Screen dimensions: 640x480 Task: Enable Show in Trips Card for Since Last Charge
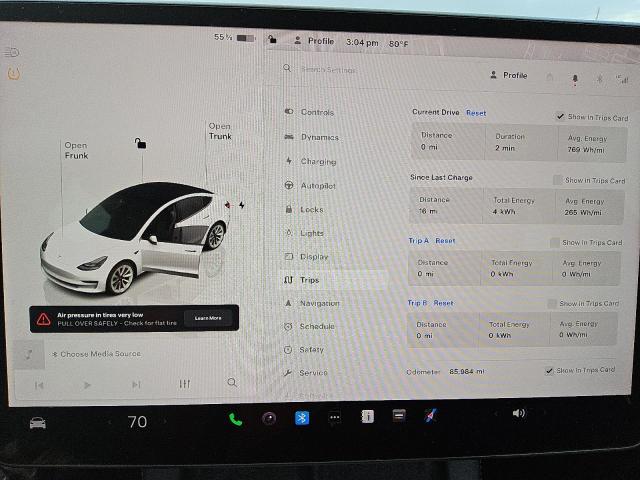558,180
